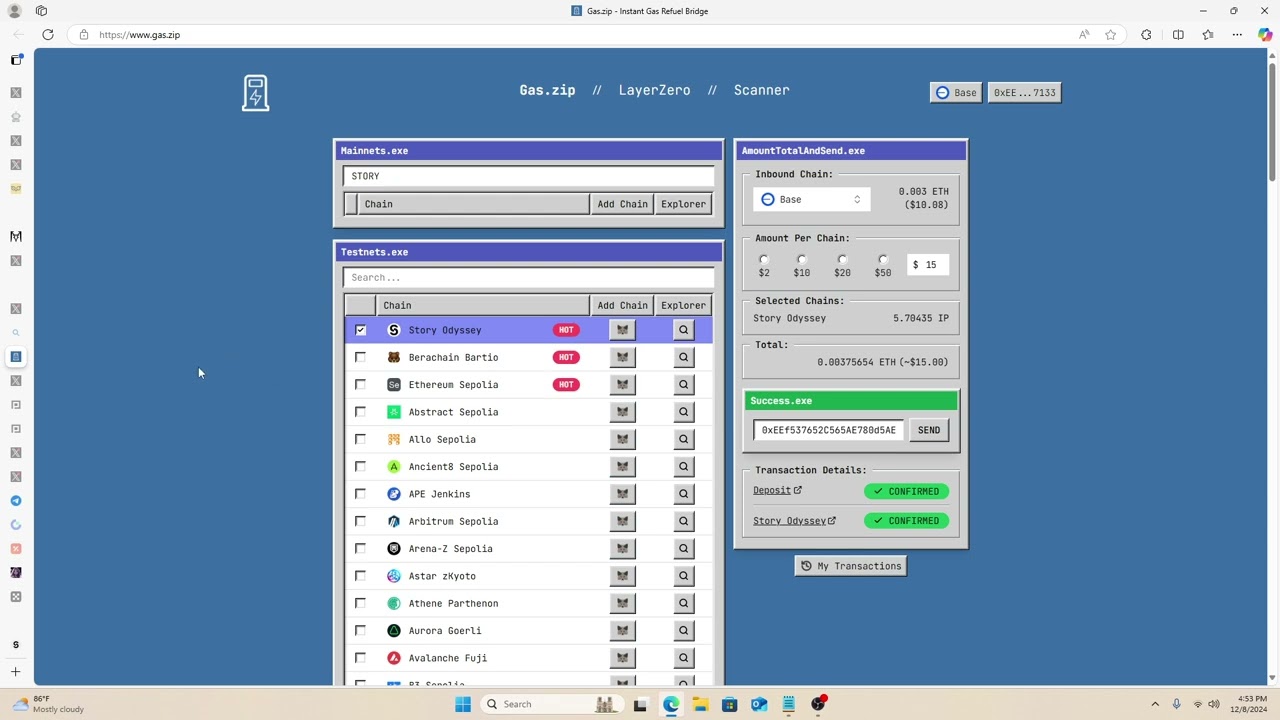Image resolution: width=1280 pixels, height=720 pixels.
Task: Open explorer for APE Jenkins row
Action: tap(684, 494)
